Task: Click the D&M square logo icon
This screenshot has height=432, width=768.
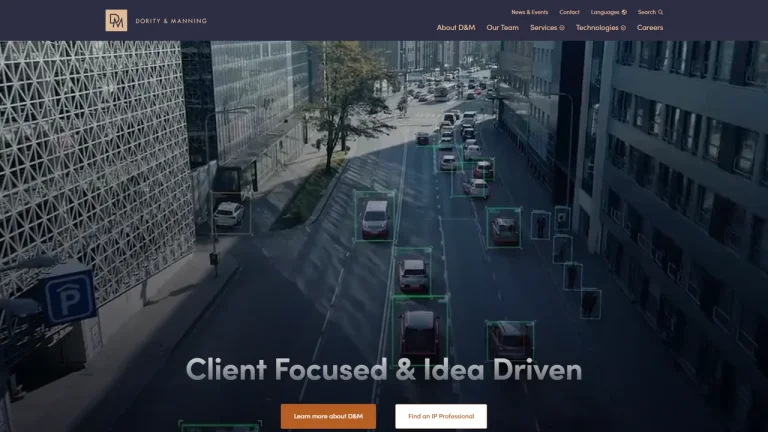Action: [116, 21]
